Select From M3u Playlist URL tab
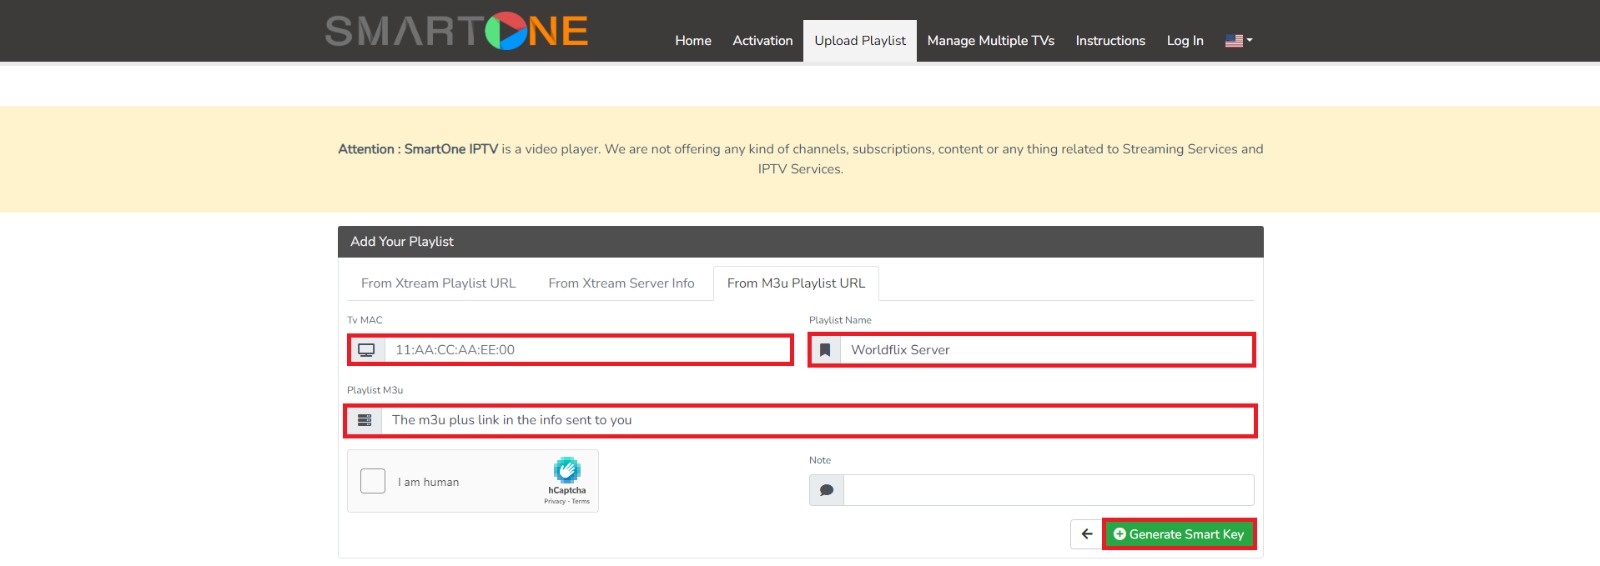The height and width of the screenshot is (566, 1600). [x=796, y=283]
